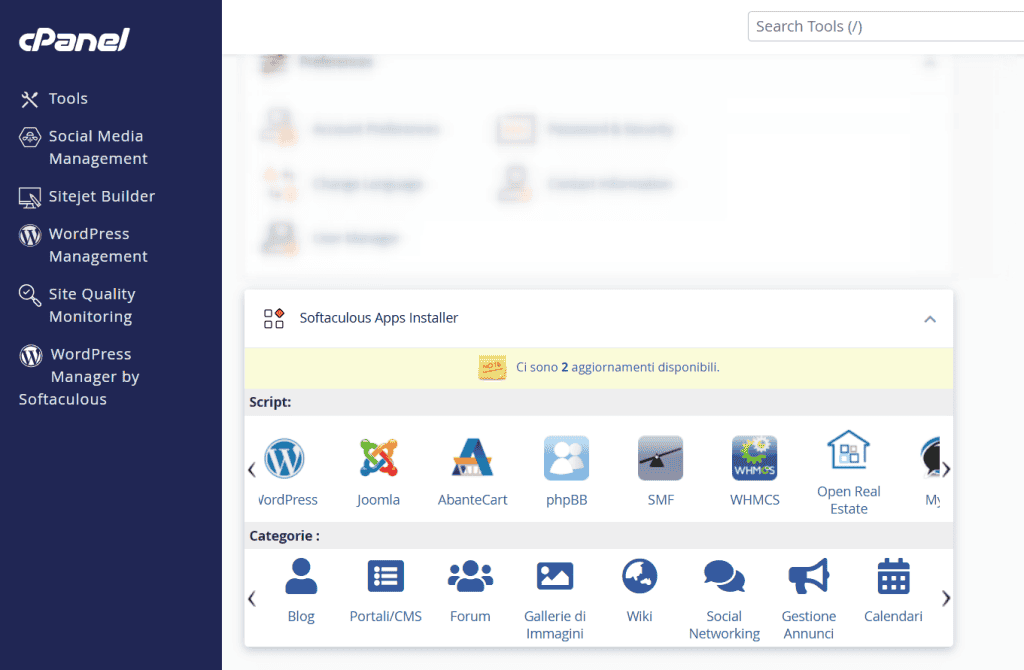Screen dimensions: 1024x670
Task: Open the Gallerie di Immagini category
Action: click(x=554, y=577)
